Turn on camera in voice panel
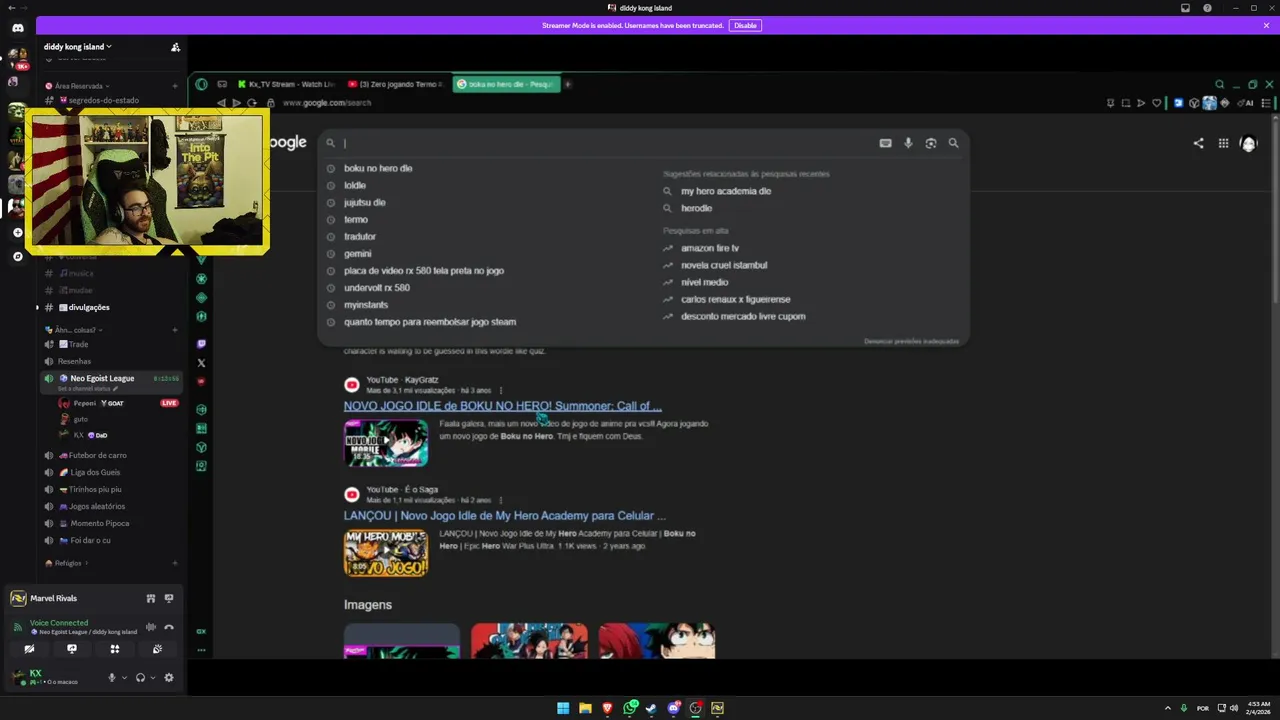 29,649
